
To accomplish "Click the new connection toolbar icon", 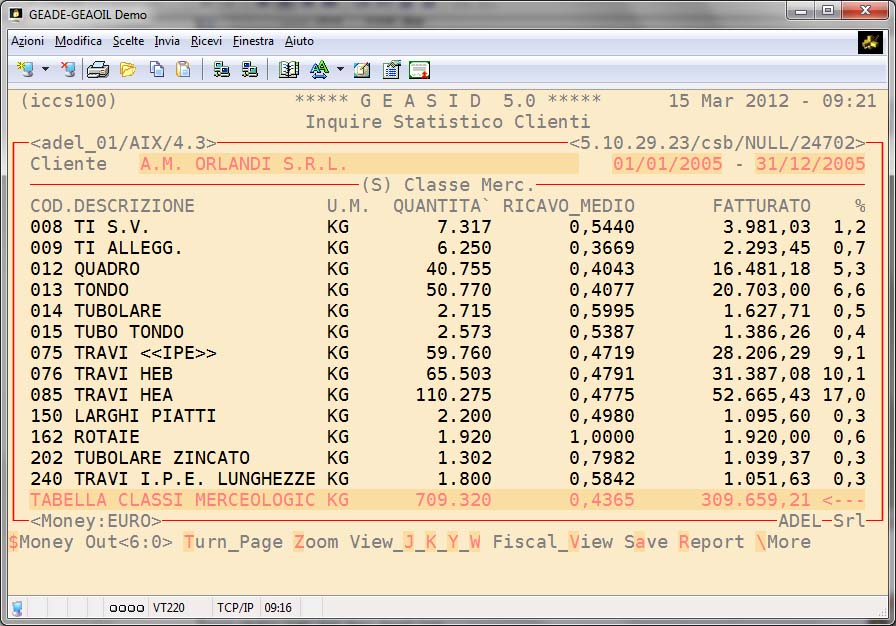I will (x=25, y=70).
